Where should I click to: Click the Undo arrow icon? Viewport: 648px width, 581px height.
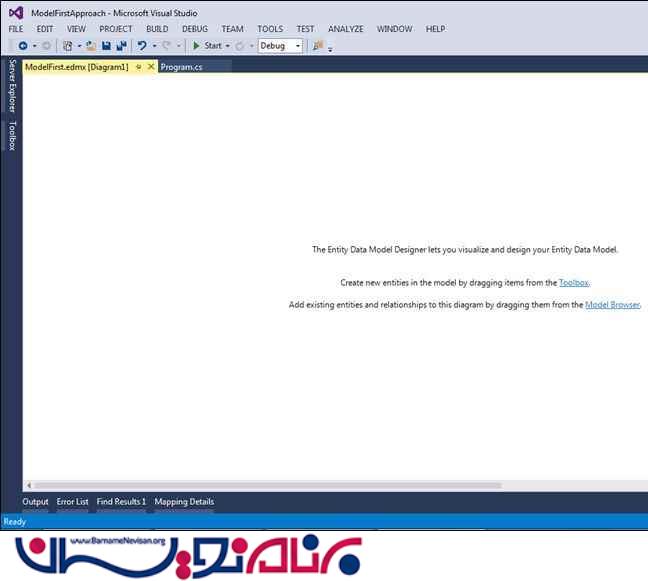(x=142, y=46)
